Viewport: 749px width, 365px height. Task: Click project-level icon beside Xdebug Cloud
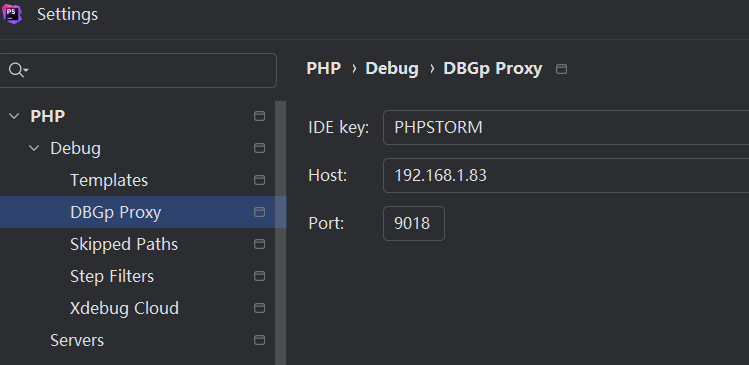tap(259, 308)
